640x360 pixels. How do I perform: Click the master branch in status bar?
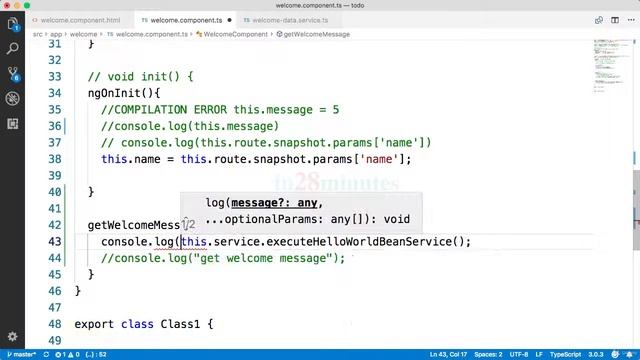pyautogui.click(x=21, y=354)
